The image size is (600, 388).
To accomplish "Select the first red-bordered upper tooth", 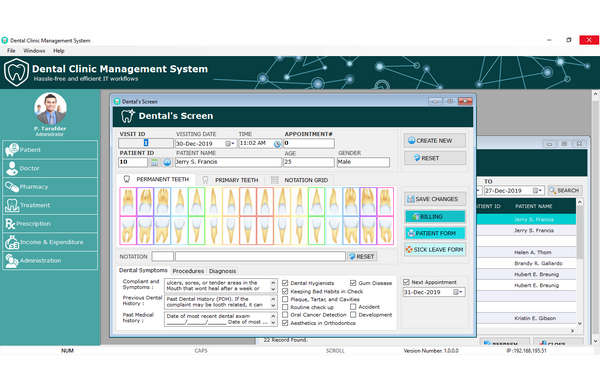I will coord(248,202).
